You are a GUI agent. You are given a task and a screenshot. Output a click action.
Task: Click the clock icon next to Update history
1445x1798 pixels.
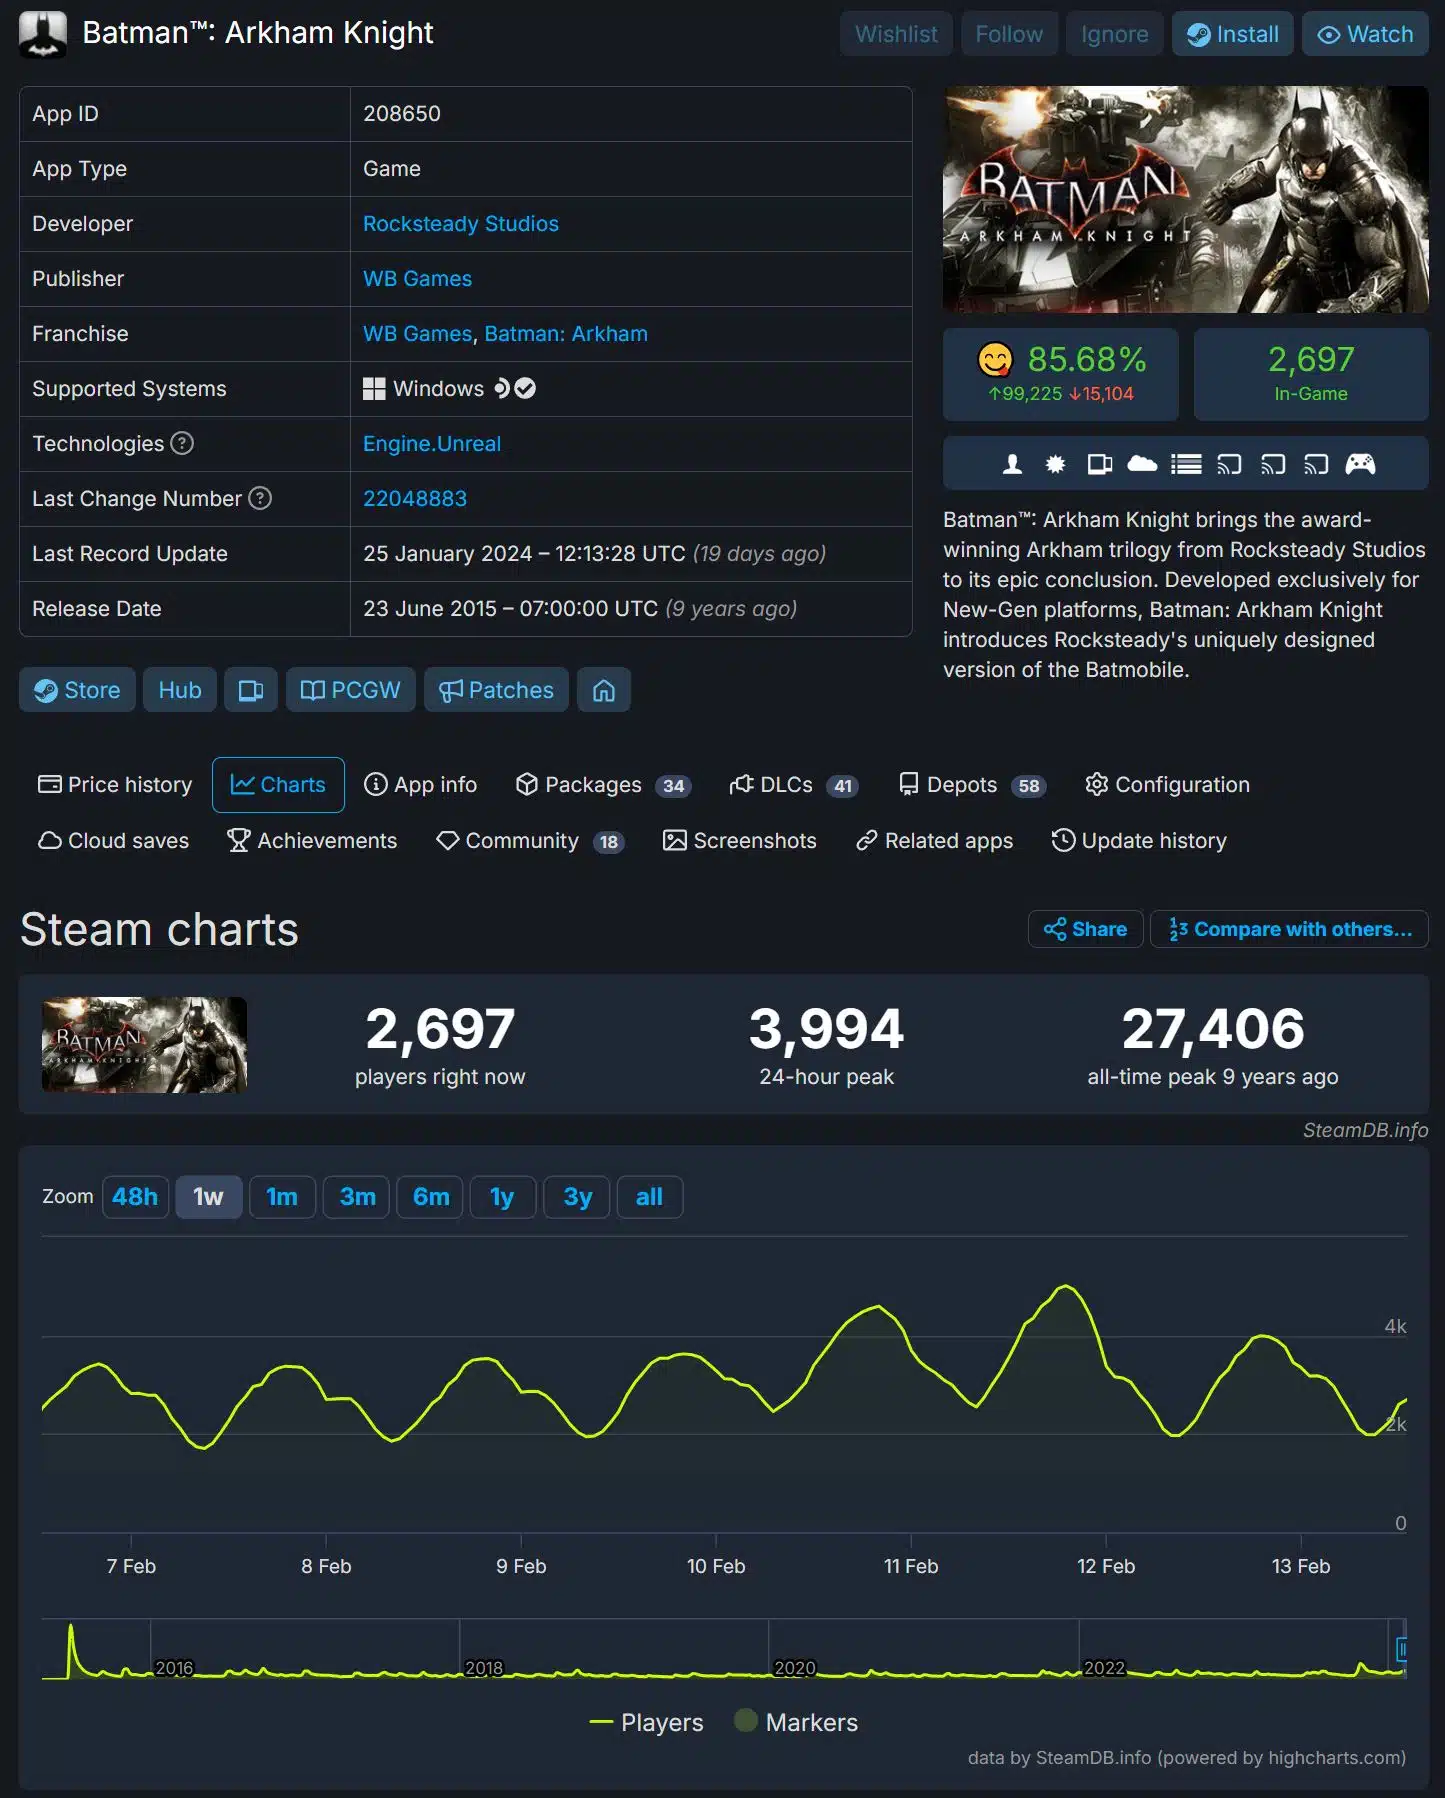click(1063, 840)
